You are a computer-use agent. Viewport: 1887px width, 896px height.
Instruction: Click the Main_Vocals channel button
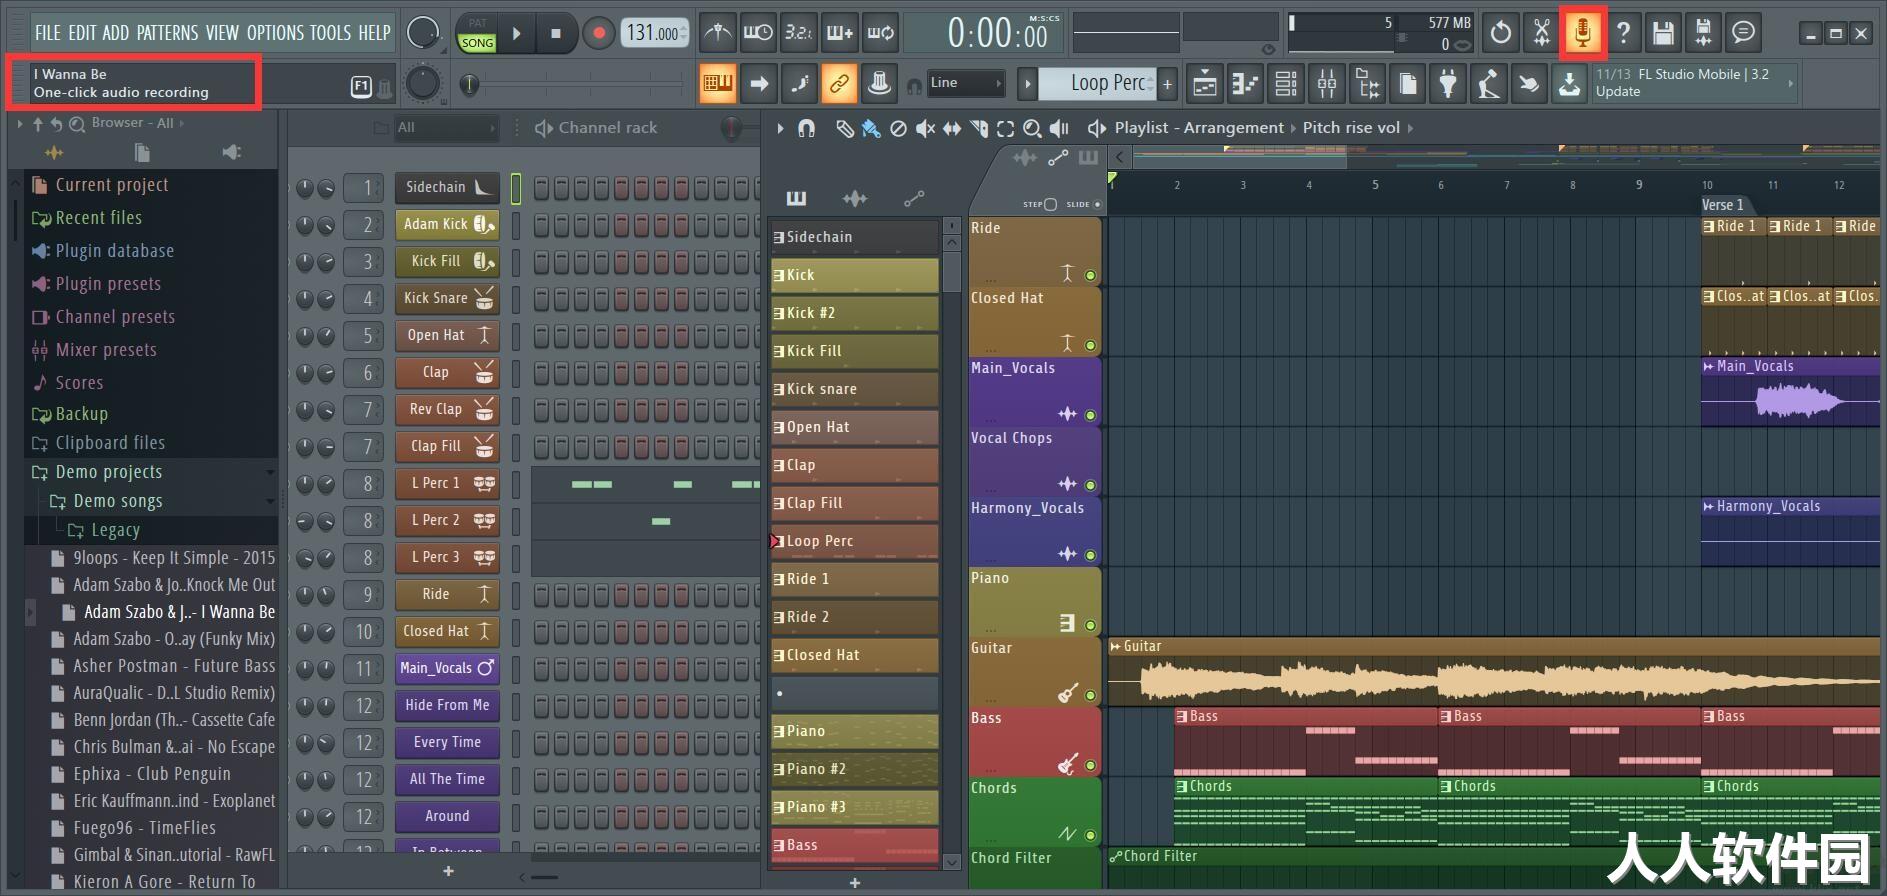pyautogui.click(x=447, y=668)
